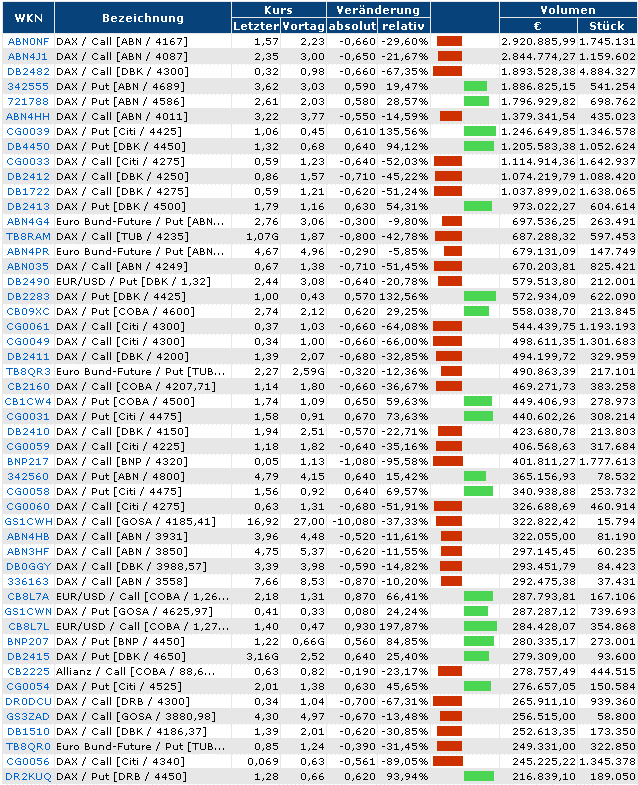Open WKN link CG0054
This screenshot has height=785, width=638.
(28, 687)
